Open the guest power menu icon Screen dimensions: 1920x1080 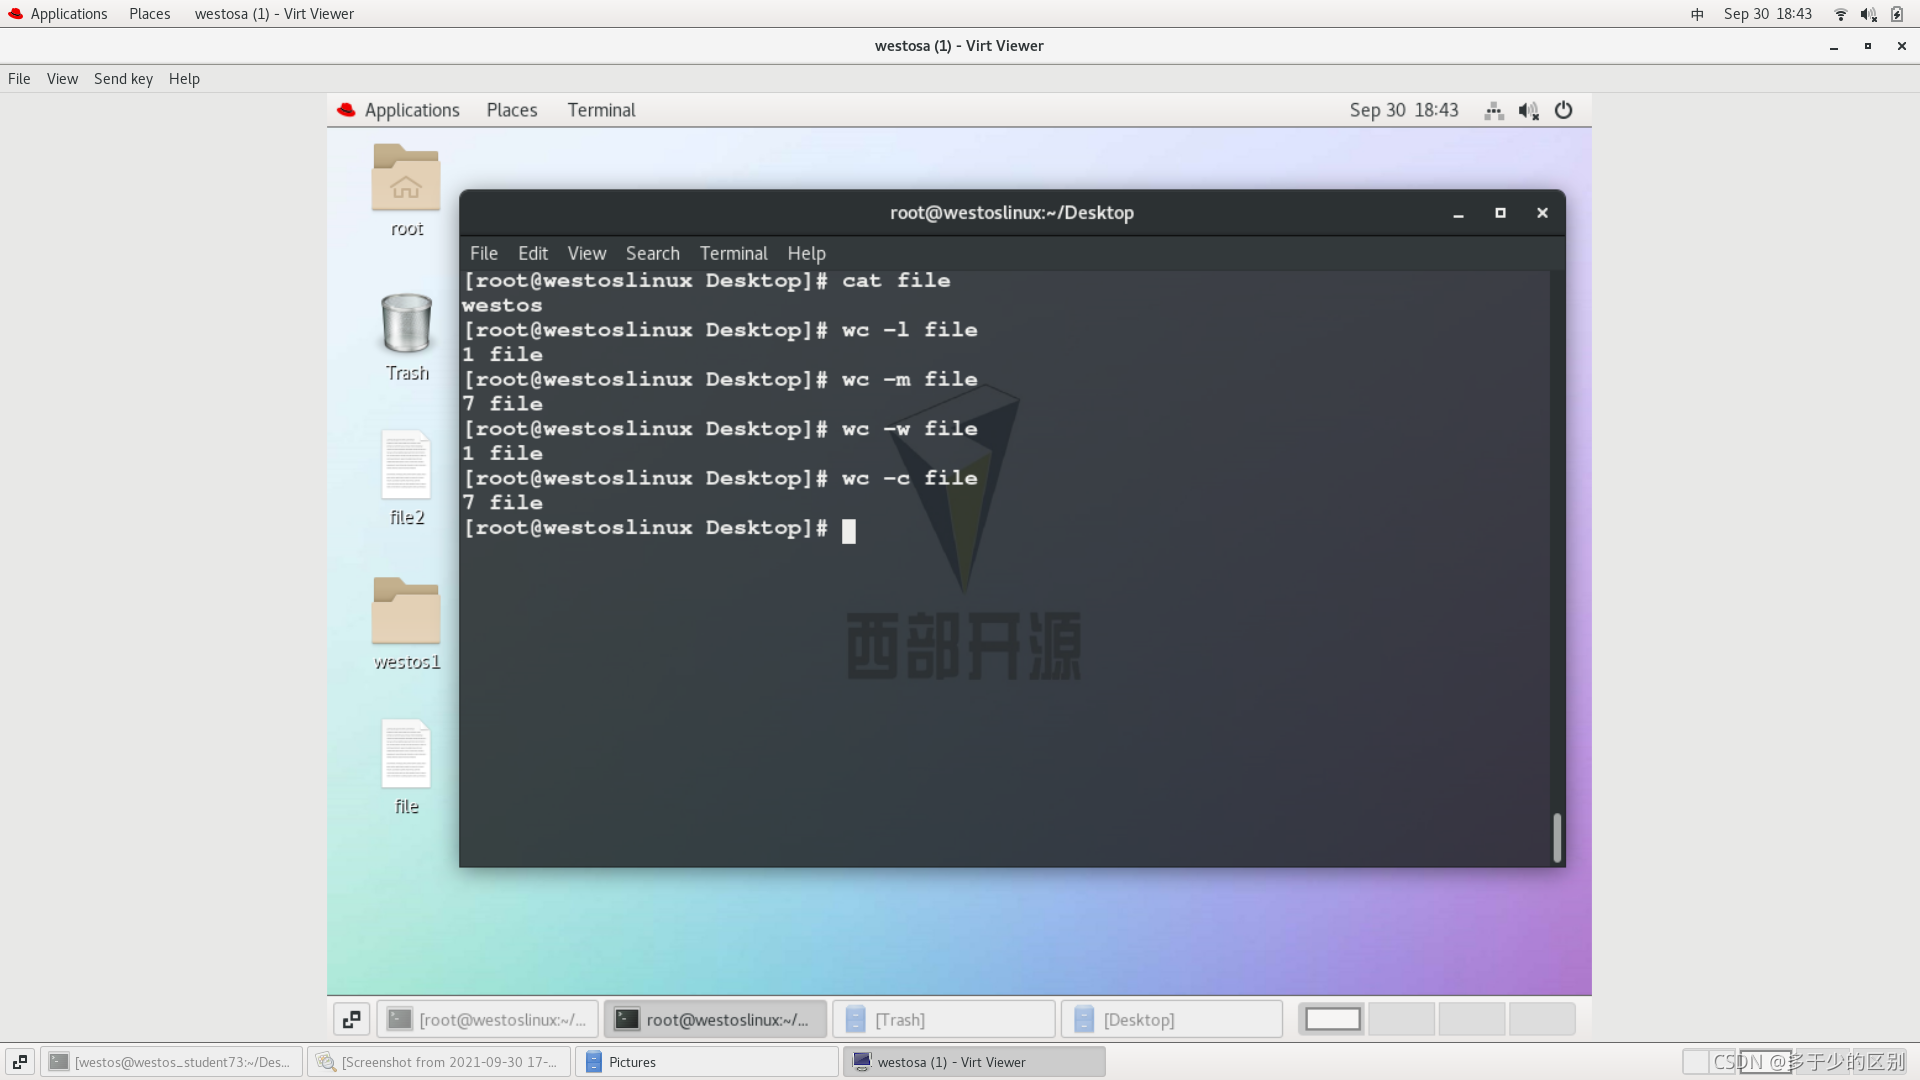point(1563,111)
